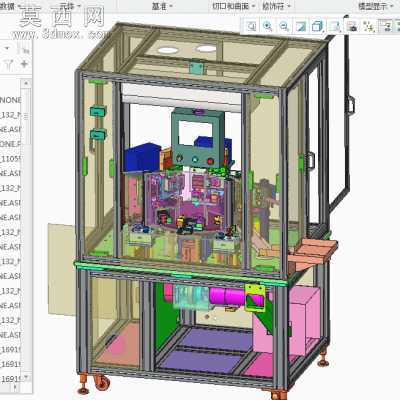Activate the Zoom Out tool
The image size is (400, 400).
pos(284,26)
